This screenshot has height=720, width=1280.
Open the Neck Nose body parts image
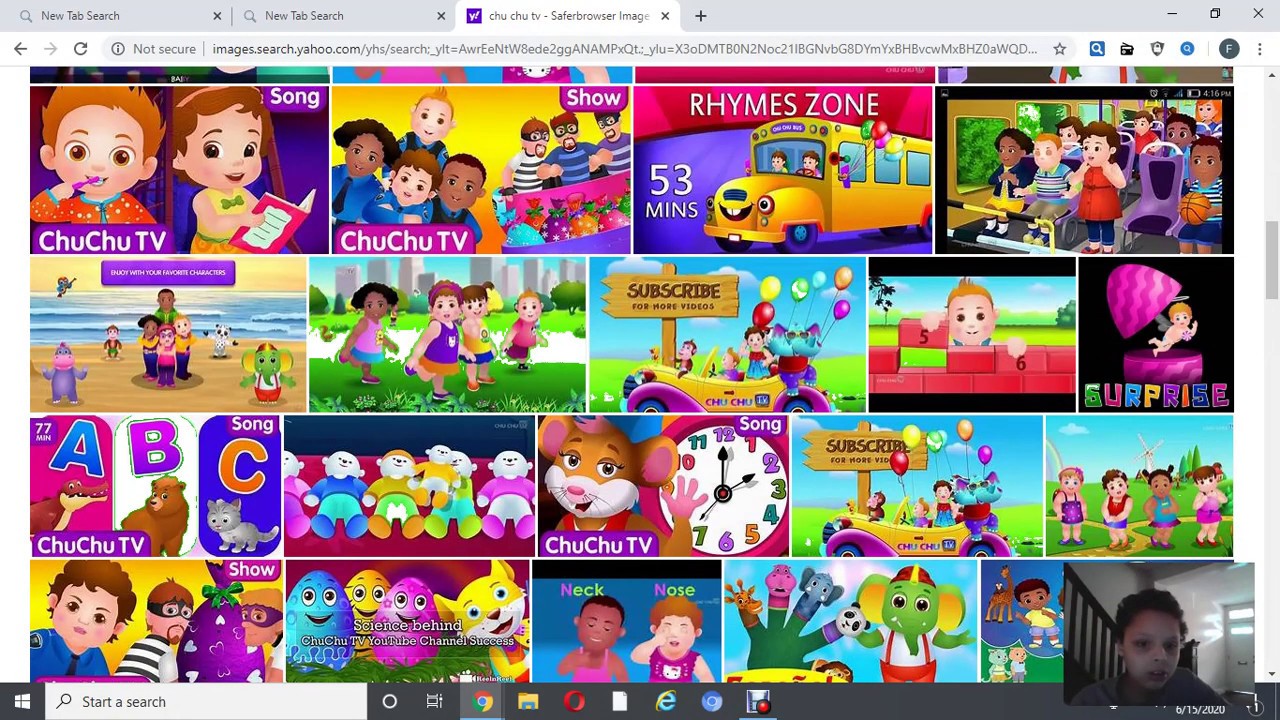tap(626, 621)
